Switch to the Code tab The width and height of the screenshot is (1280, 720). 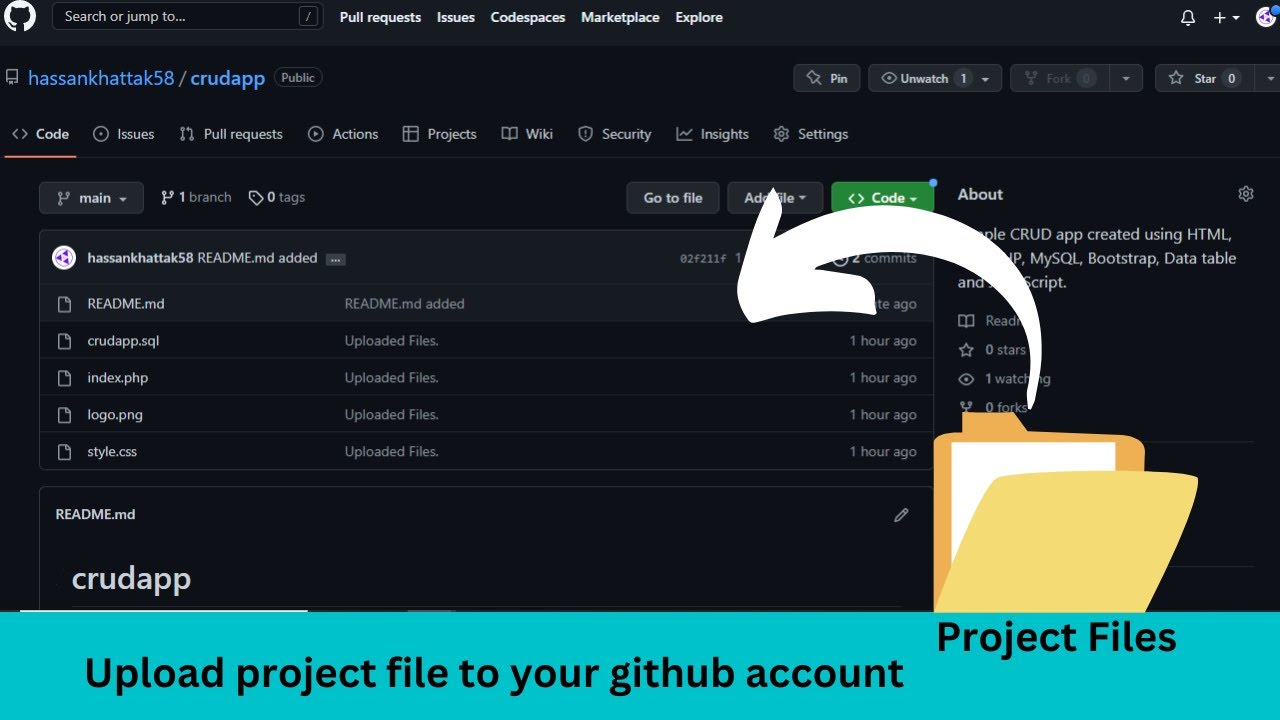[x=40, y=134]
